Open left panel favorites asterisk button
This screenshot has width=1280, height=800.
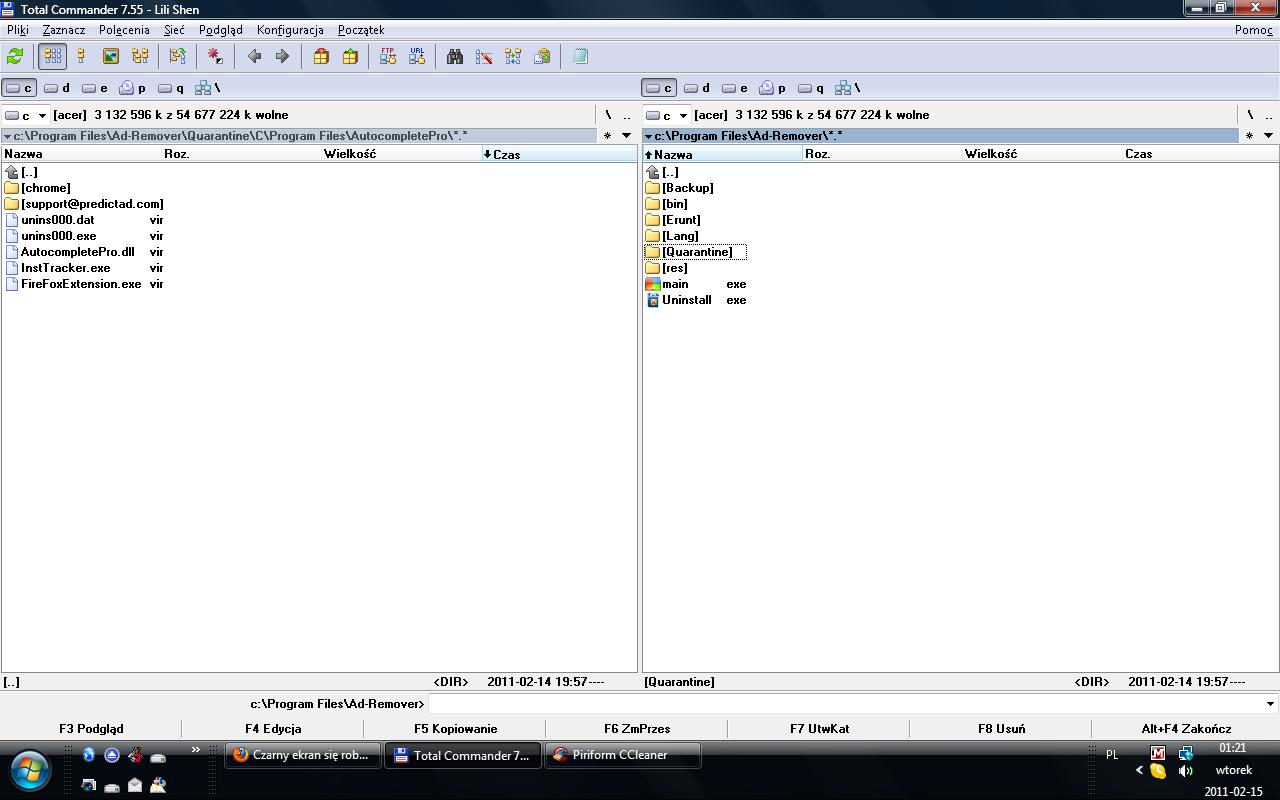pos(607,135)
